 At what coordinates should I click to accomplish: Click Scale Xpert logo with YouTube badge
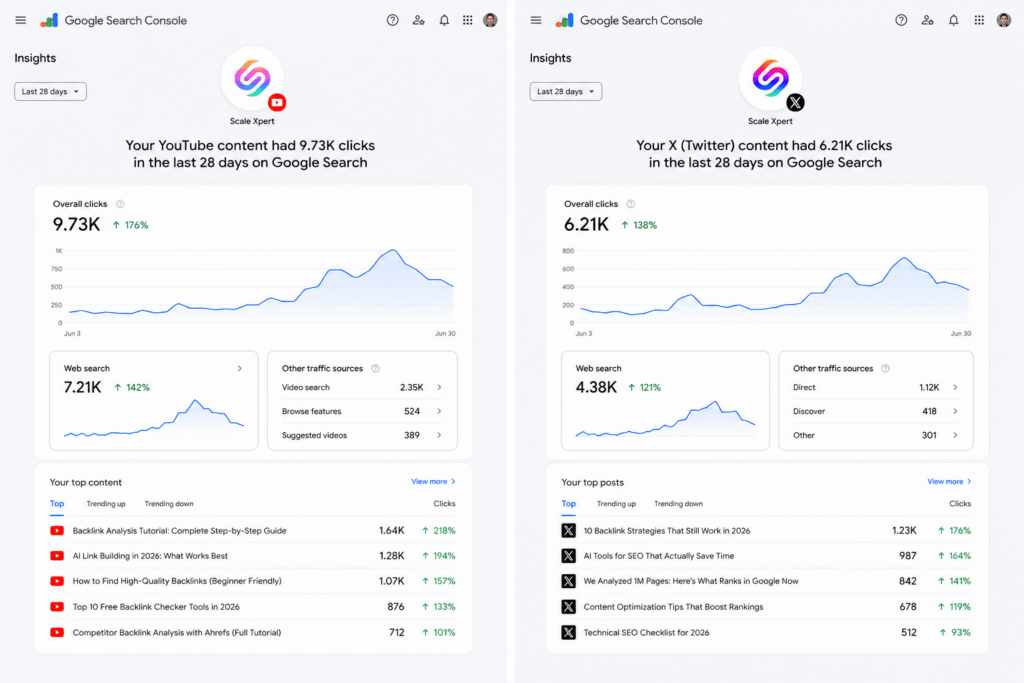point(253,78)
